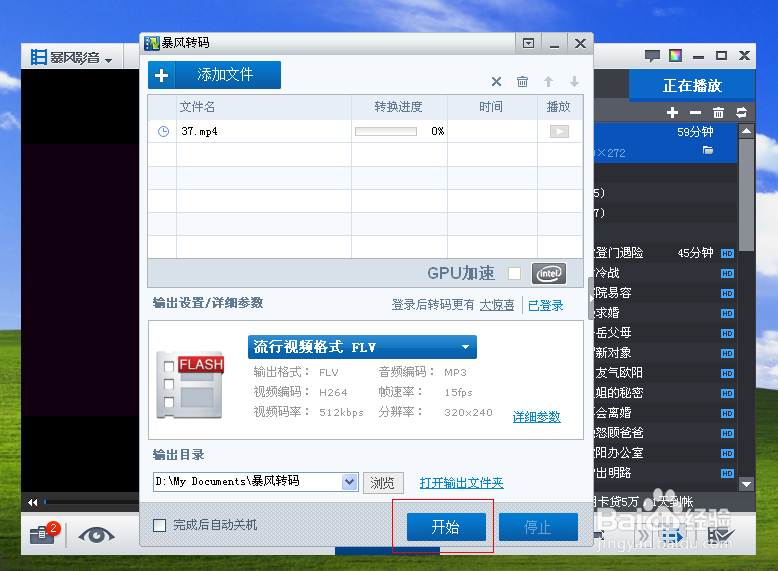Click the 时间 column header
Screen dimensions: 778x571
[492, 107]
